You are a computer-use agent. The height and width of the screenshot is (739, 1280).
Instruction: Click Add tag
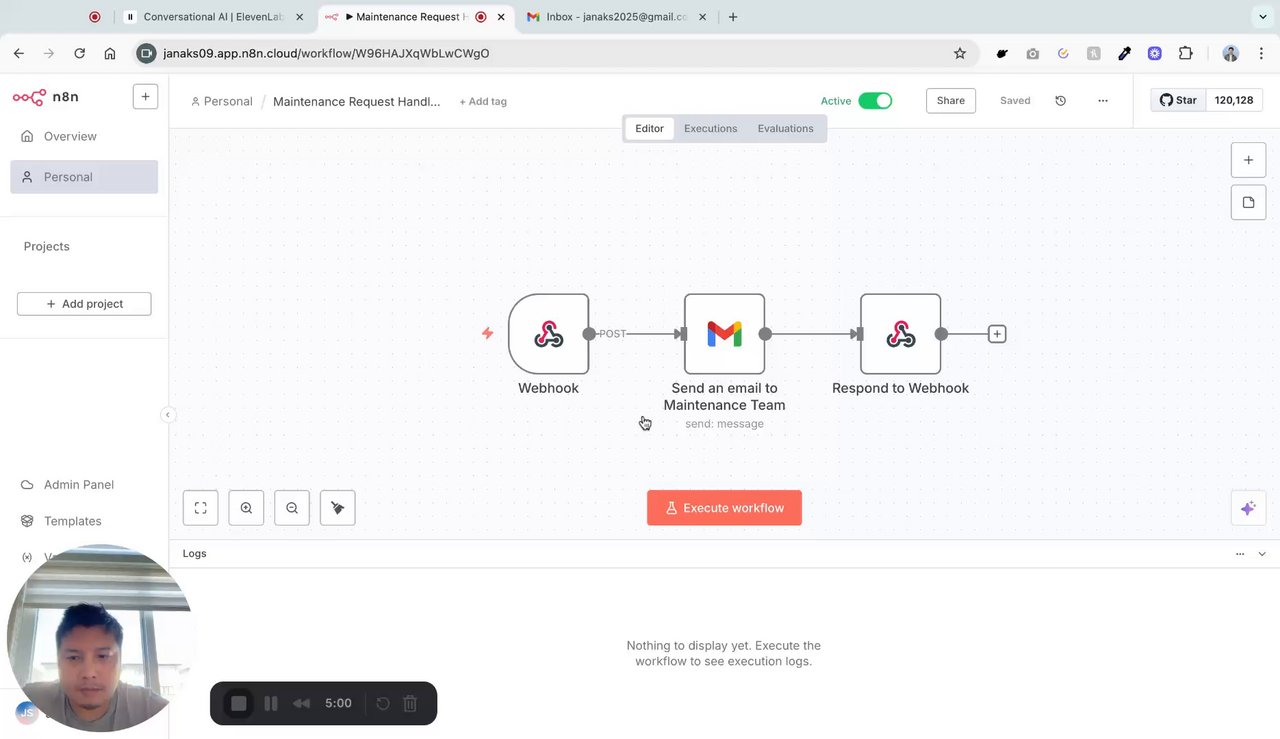click(x=483, y=101)
